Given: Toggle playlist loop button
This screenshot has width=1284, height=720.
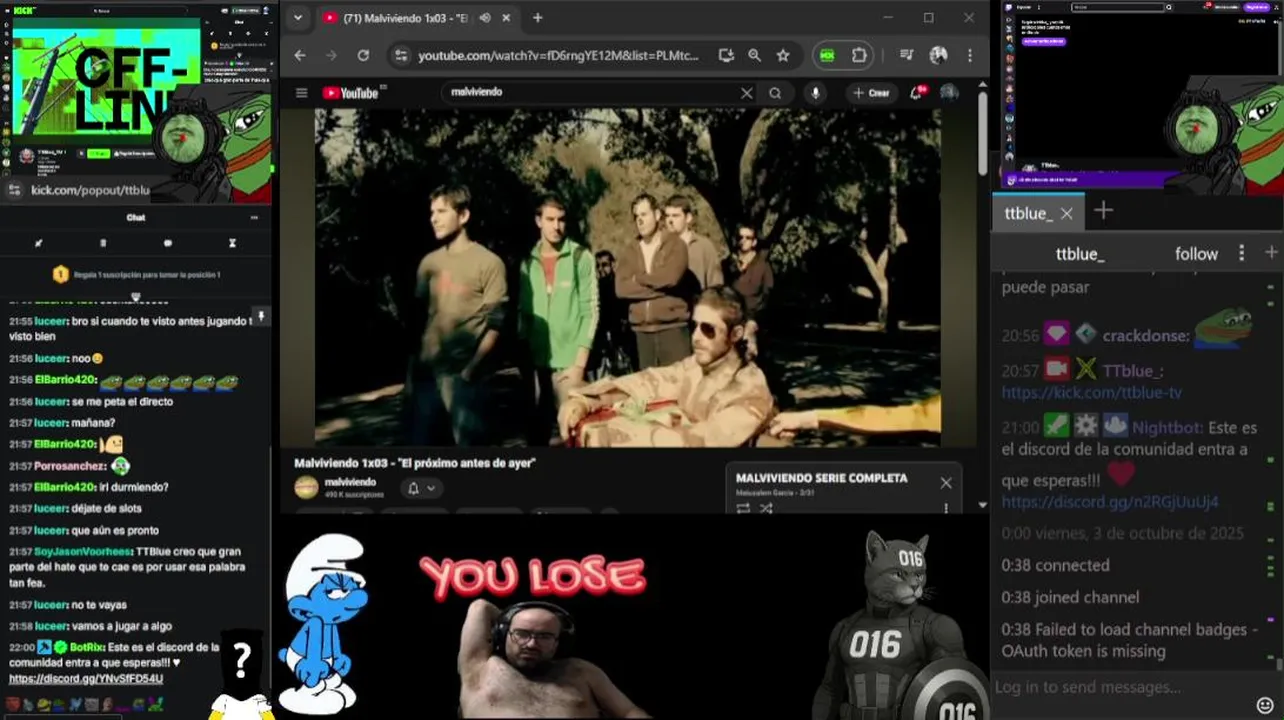Looking at the screenshot, I should coord(743,508).
